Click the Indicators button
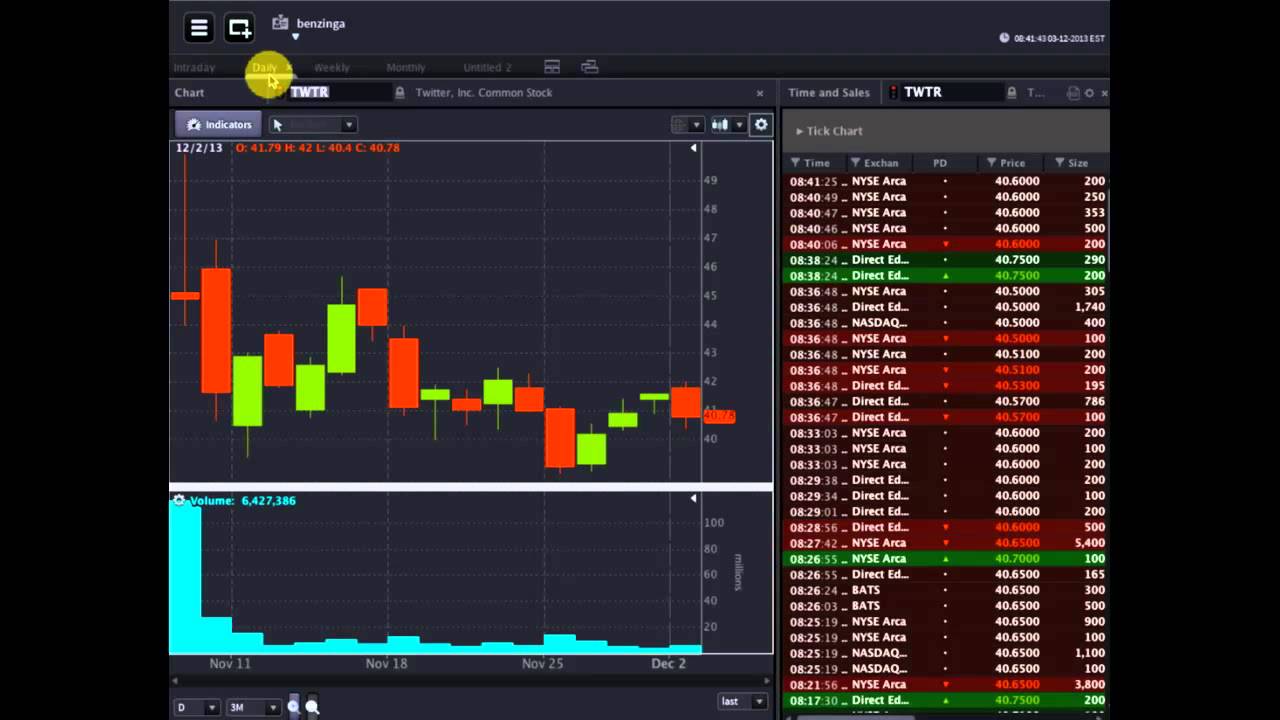 [x=219, y=125]
